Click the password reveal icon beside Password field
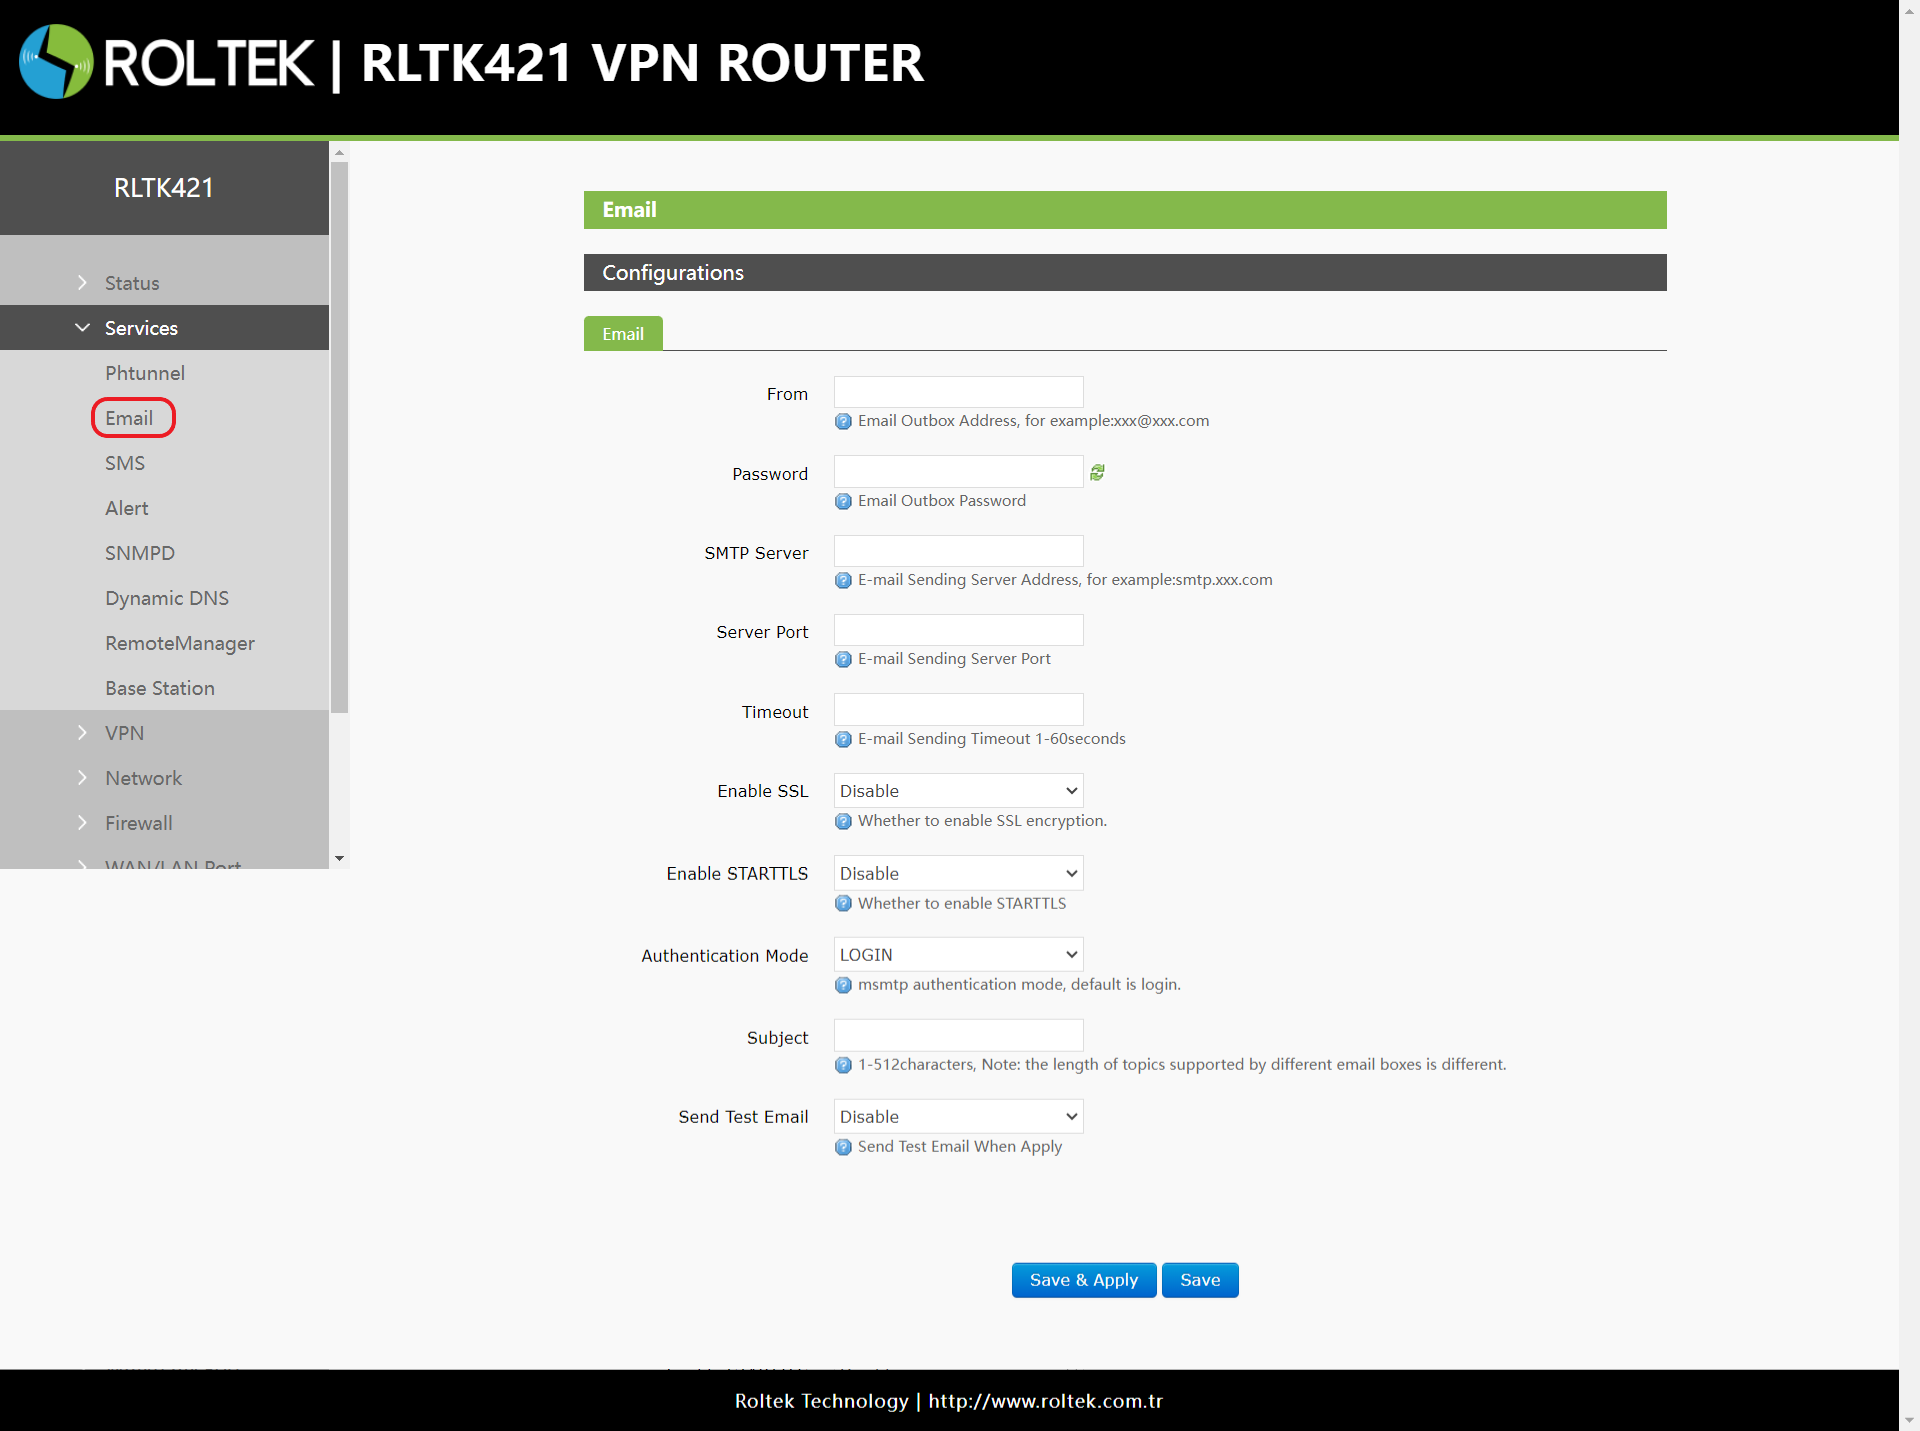Screen dimensions: 1920x1431 point(1097,472)
